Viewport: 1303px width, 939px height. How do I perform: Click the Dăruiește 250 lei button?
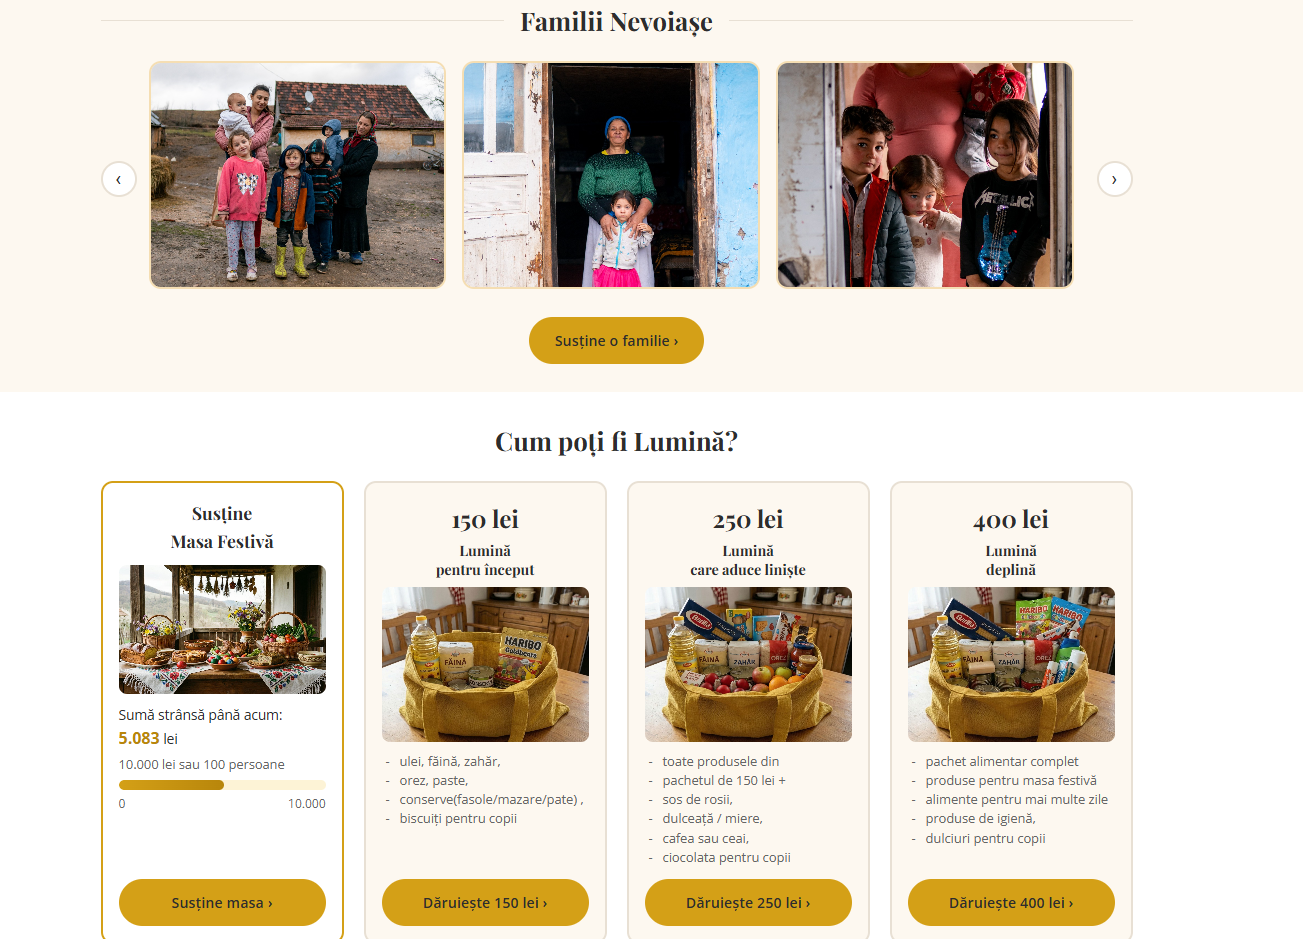tap(748, 902)
